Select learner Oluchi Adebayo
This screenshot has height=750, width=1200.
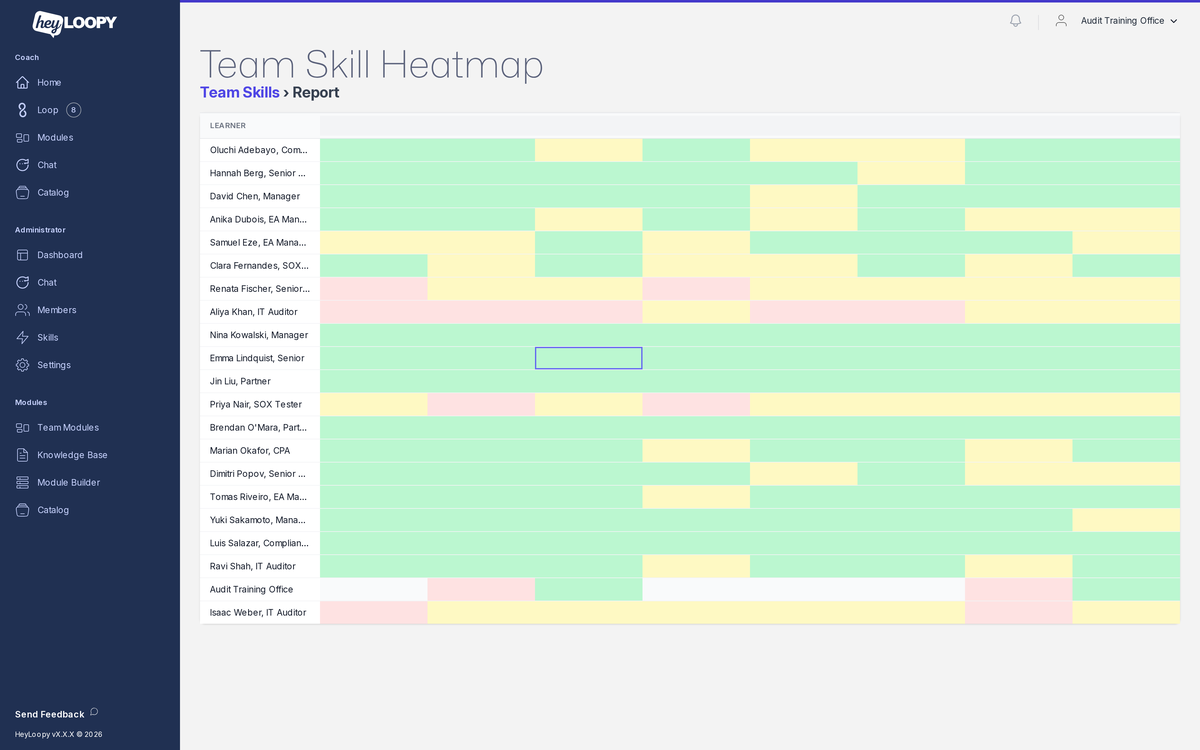click(260, 150)
